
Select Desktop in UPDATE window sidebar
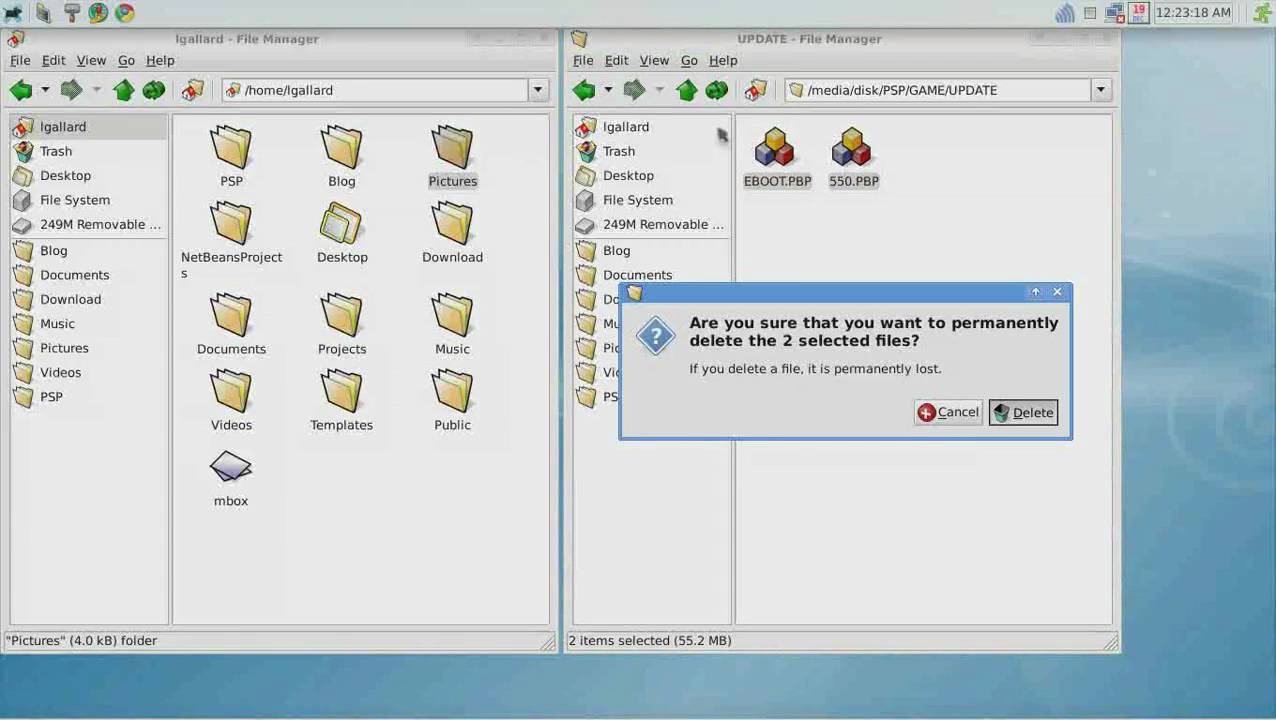pyautogui.click(x=652, y=175)
